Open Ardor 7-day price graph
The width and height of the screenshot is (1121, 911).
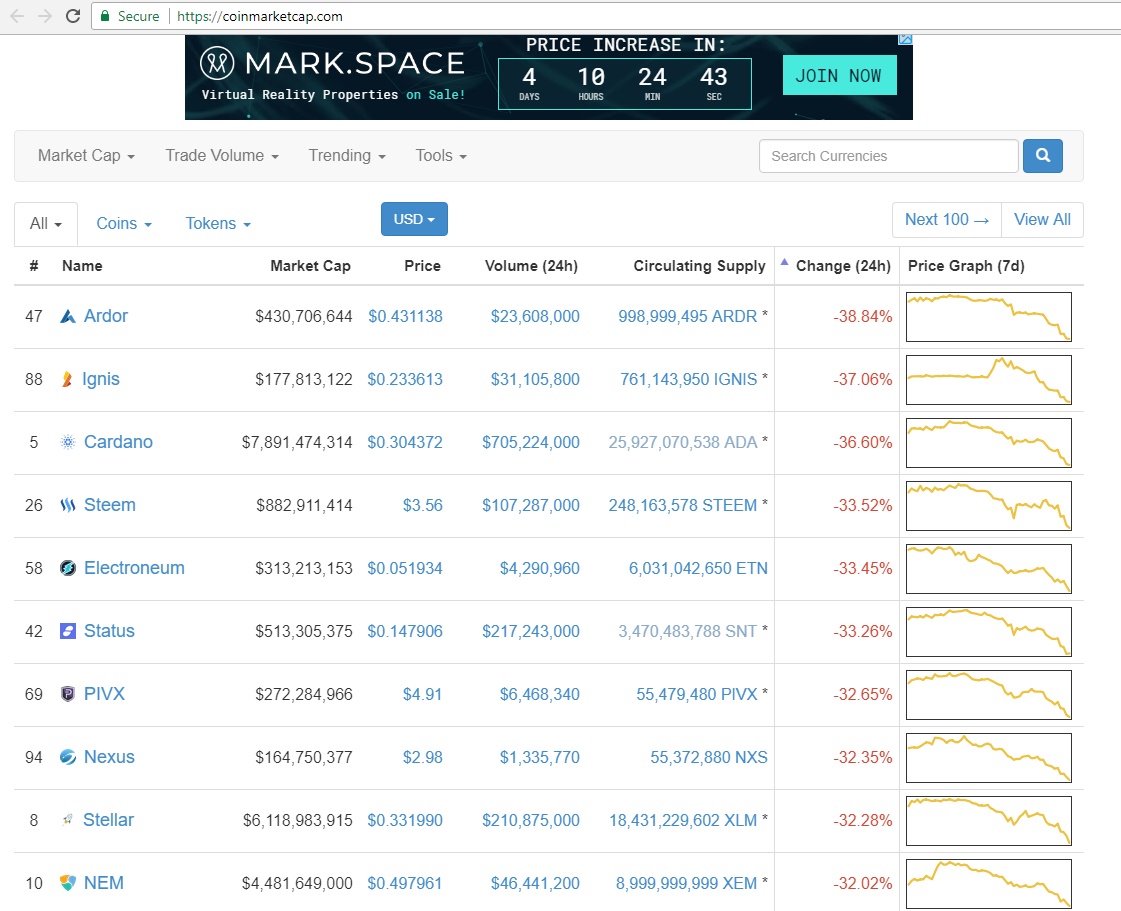click(x=989, y=317)
